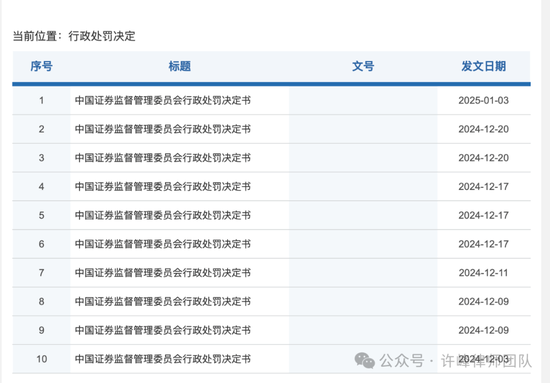The image size is (550, 383).
Task: Click serial number 5 cell
Action: click(x=41, y=215)
